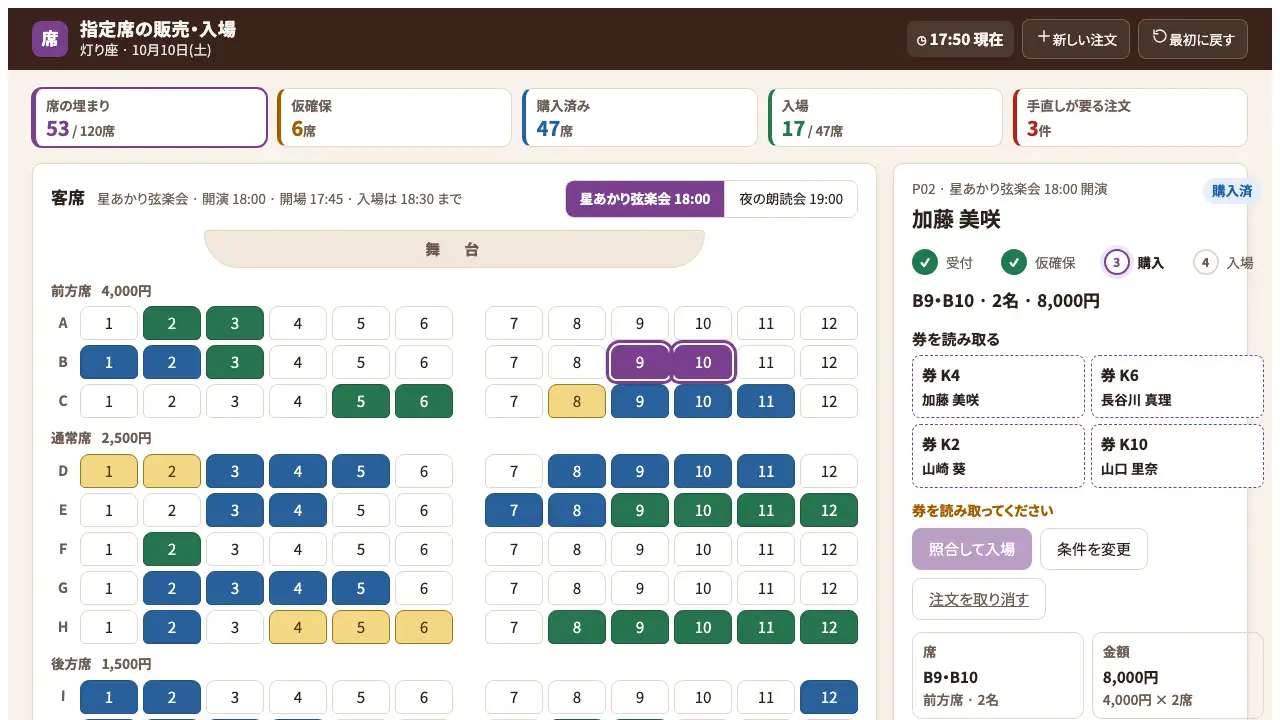Select free seat A12

829,324
